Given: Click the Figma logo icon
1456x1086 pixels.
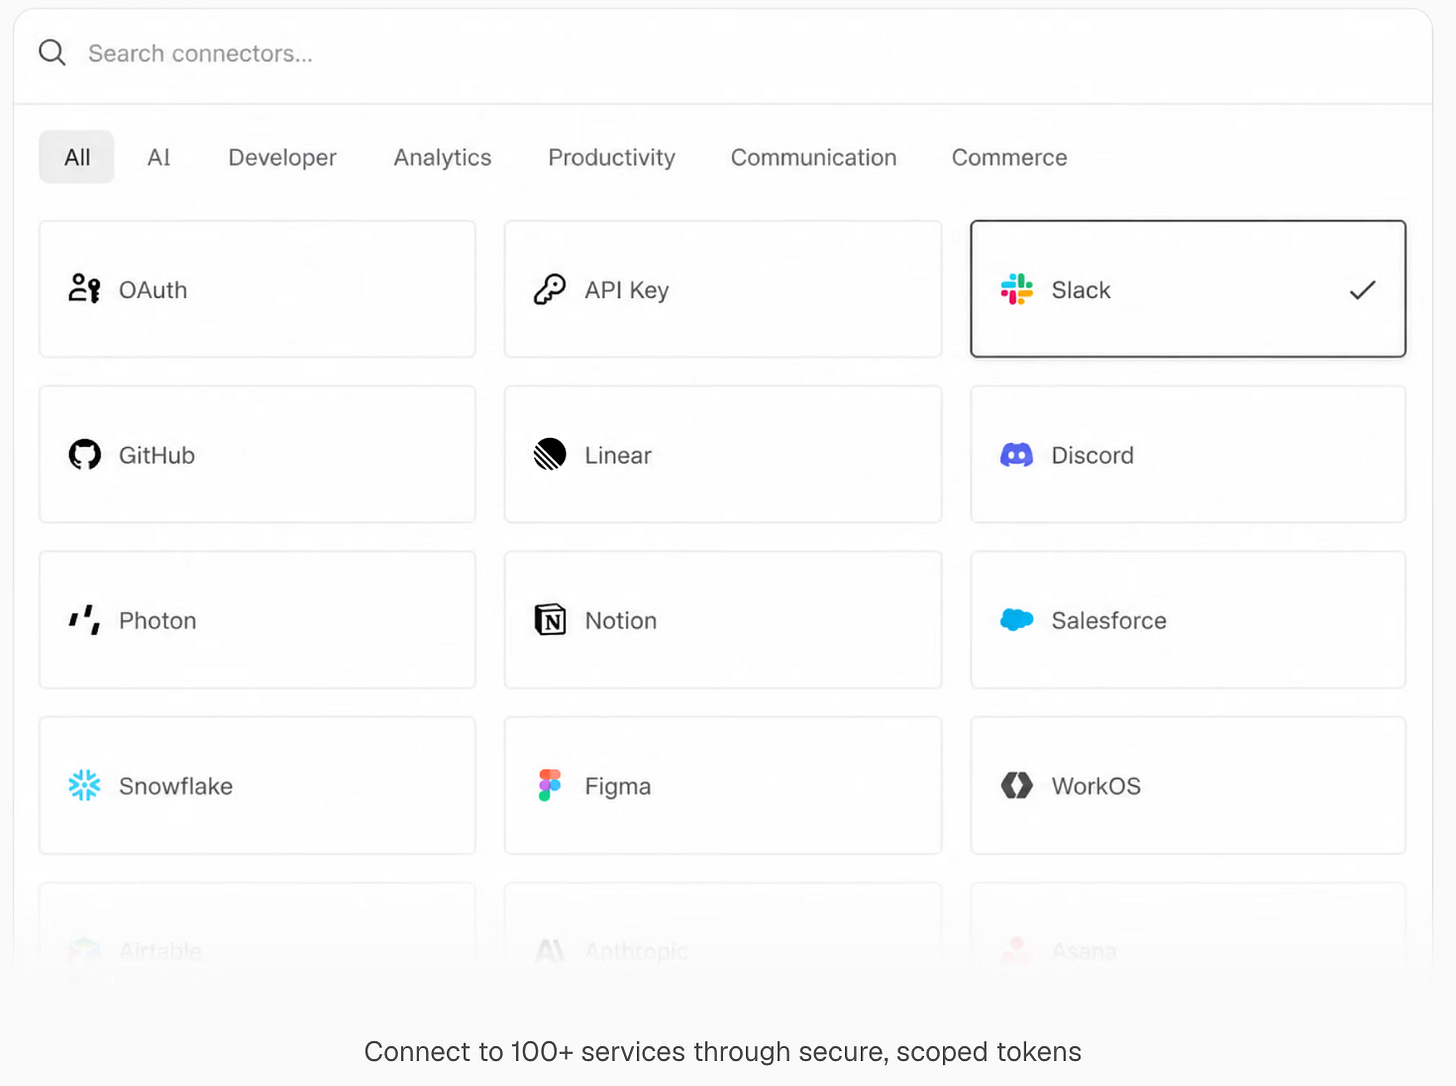Looking at the screenshot, I should click(x=550, y=785).
